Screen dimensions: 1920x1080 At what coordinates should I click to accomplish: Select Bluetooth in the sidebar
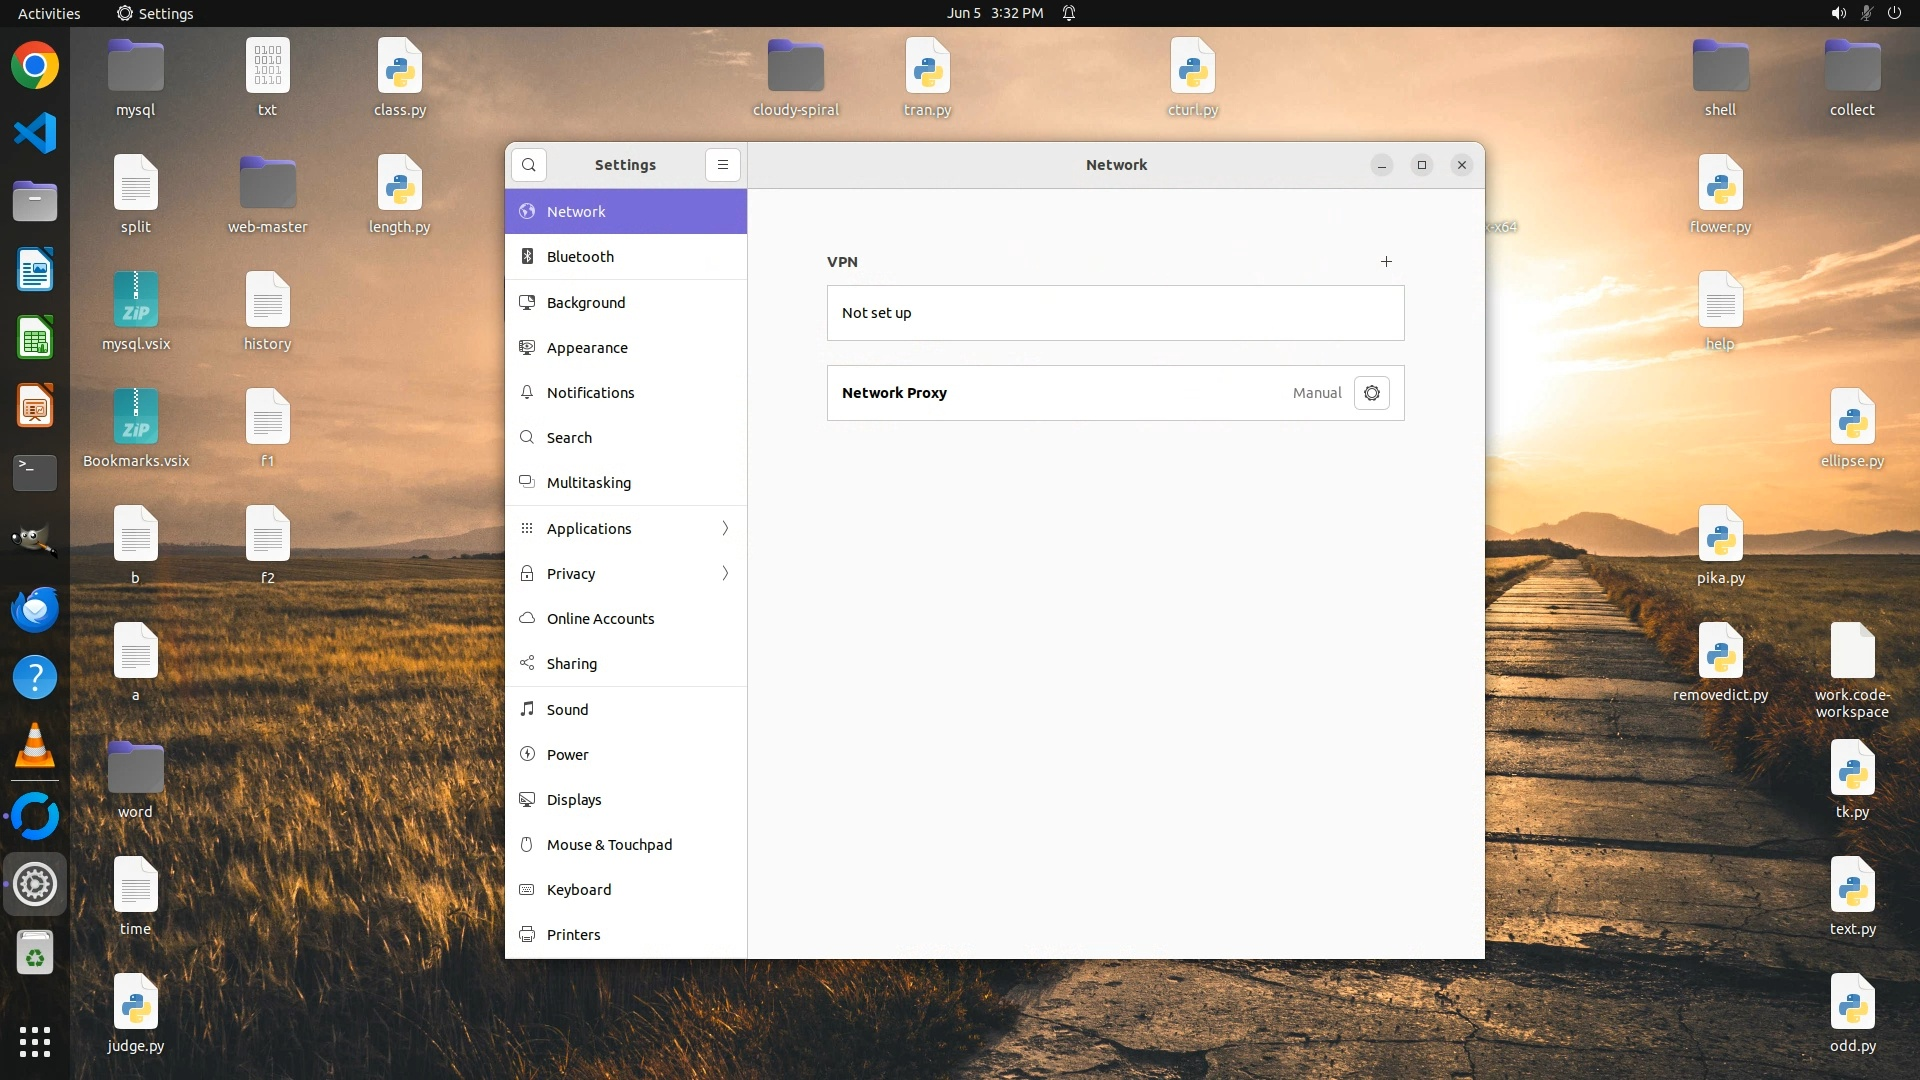[580, 257]
